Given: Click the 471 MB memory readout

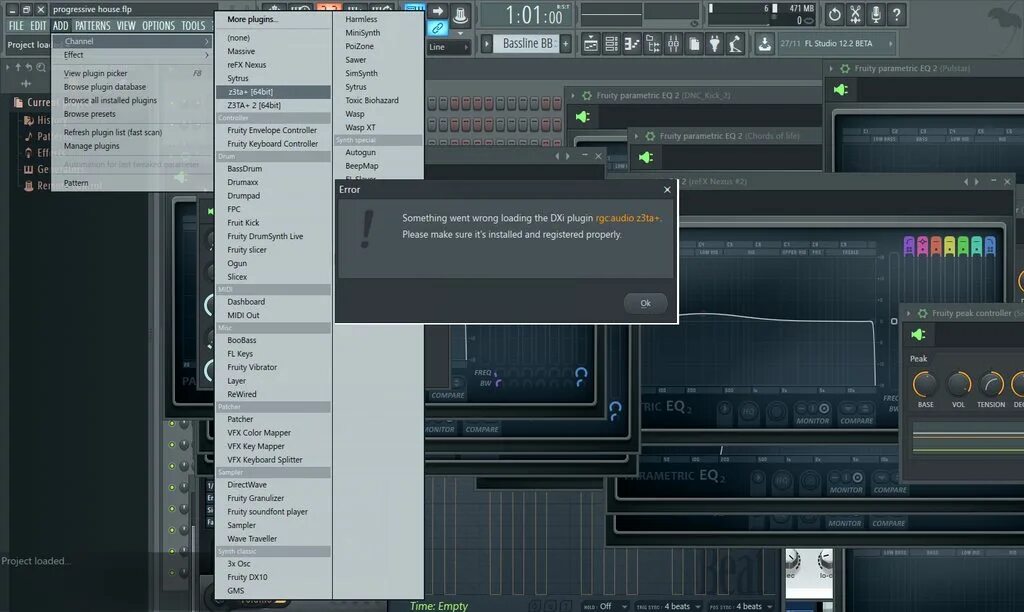Looking at the screenshot, I should point(801,8).
